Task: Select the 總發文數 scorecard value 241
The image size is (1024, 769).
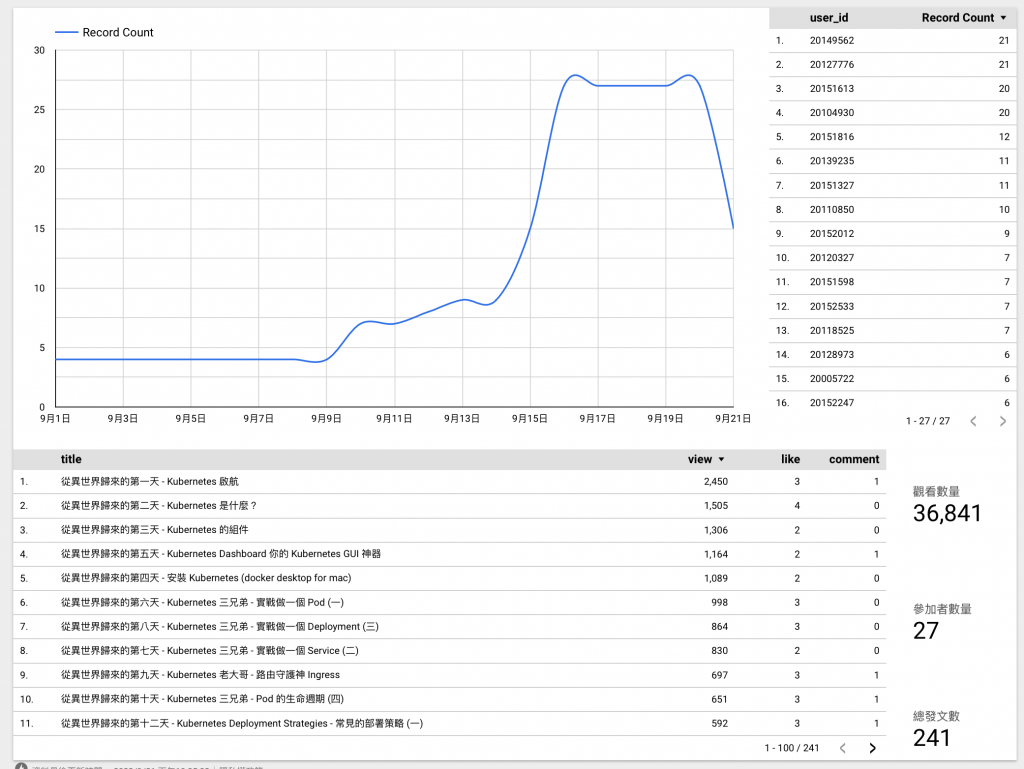Action: (931, 738)
